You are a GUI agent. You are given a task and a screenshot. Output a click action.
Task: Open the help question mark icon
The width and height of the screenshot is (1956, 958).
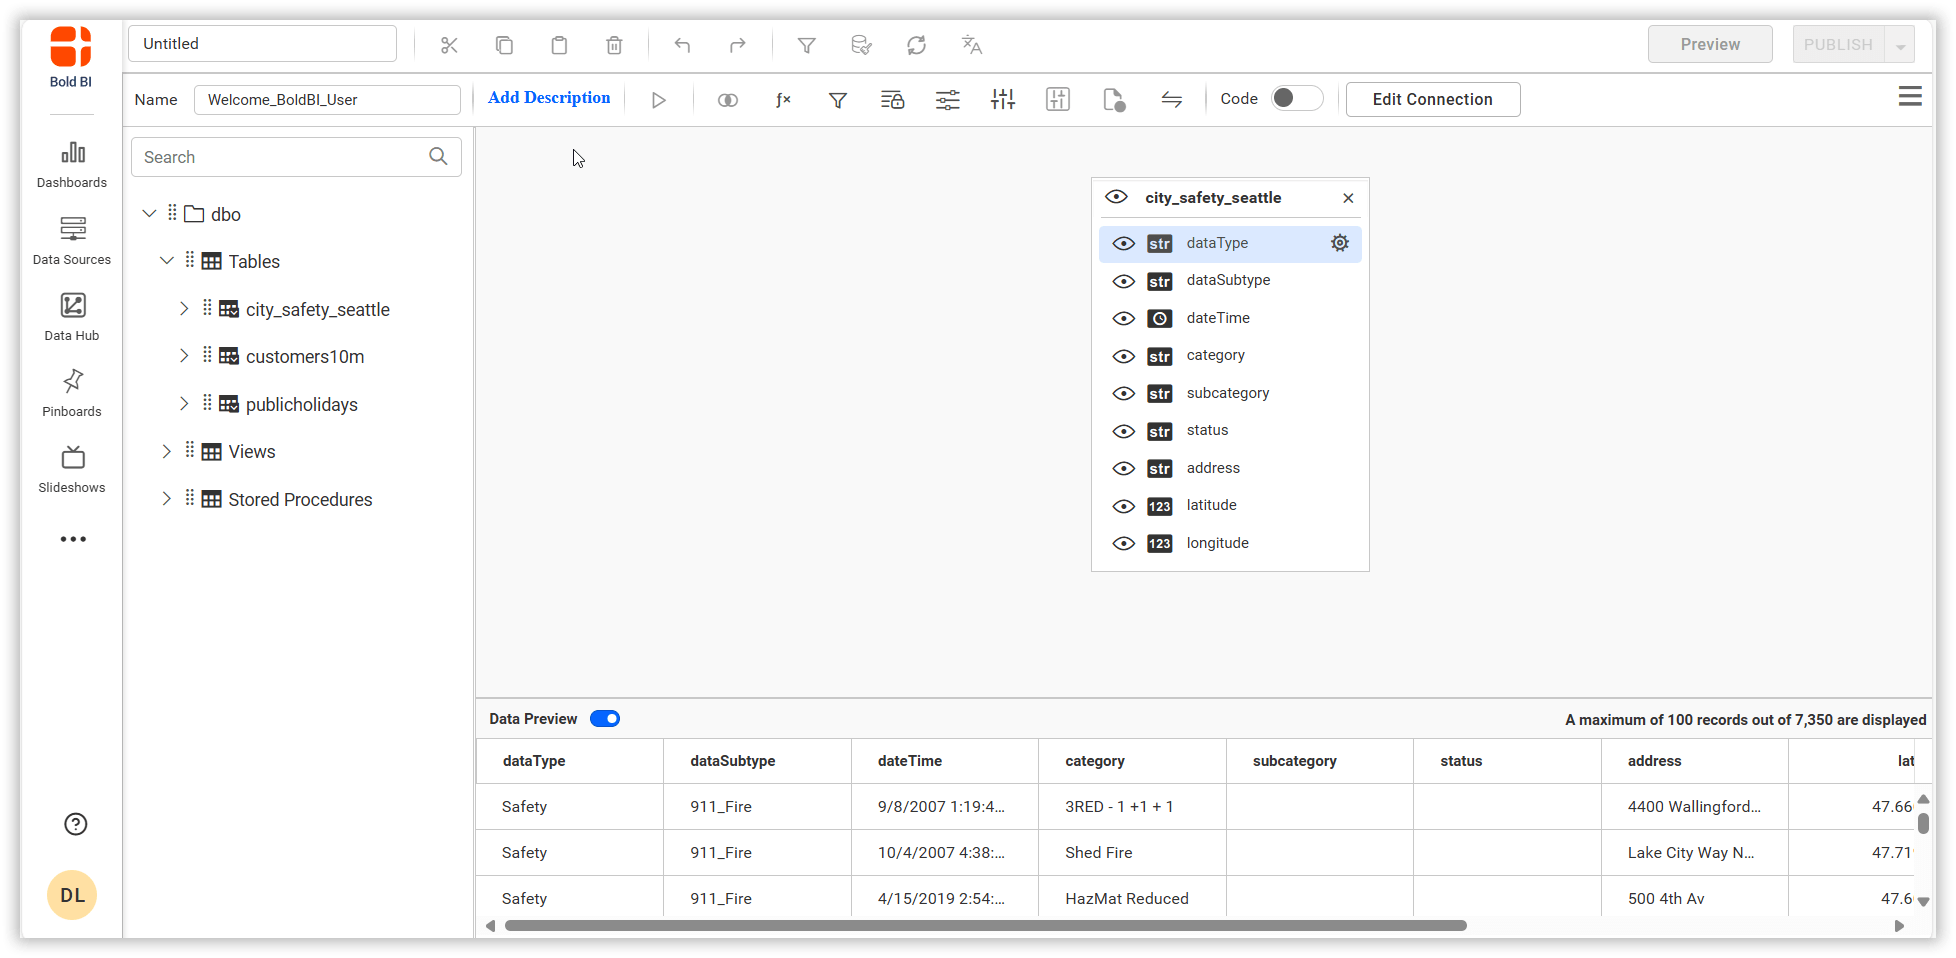75,824
